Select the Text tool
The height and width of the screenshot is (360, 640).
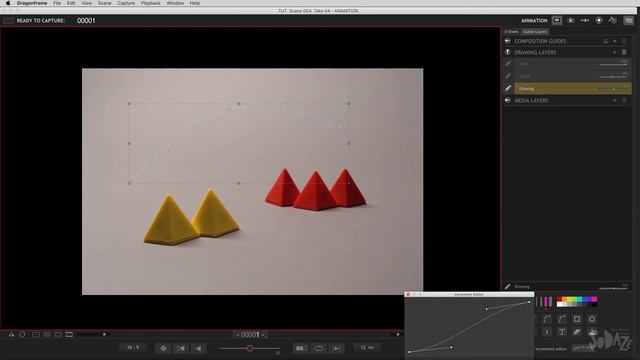pos(562,332)
